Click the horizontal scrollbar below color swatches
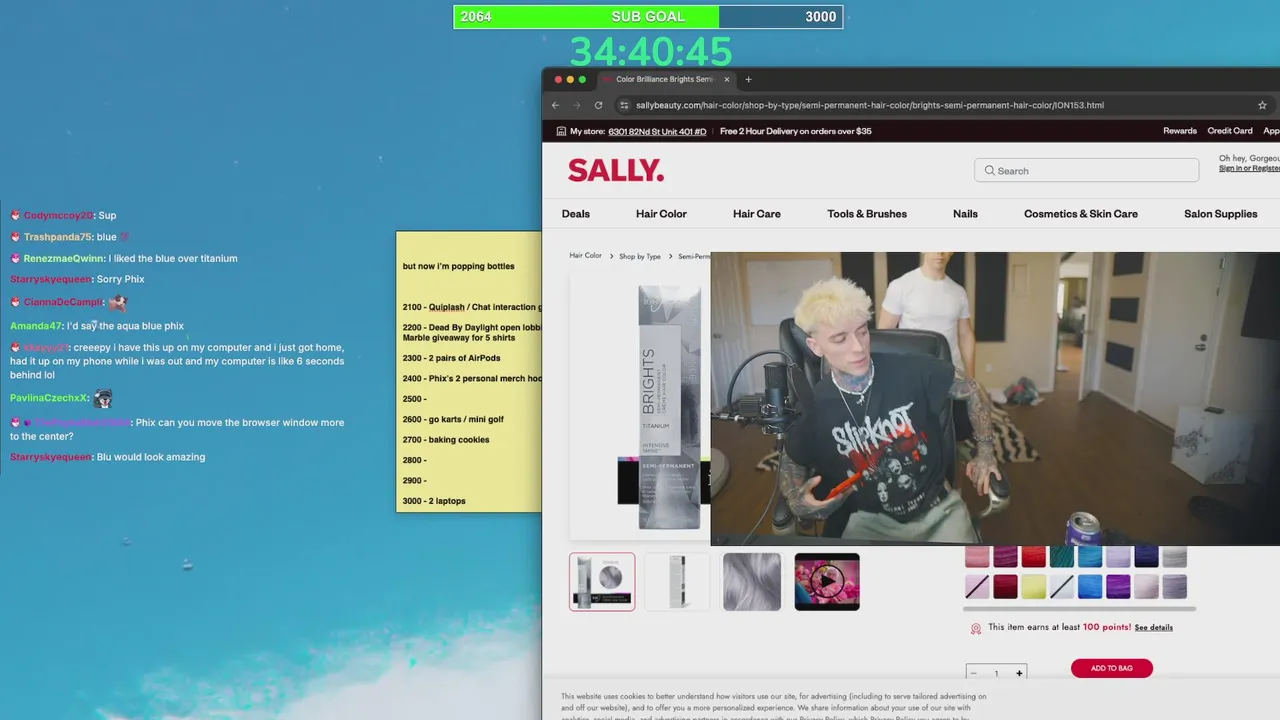 pos(1079,608)
